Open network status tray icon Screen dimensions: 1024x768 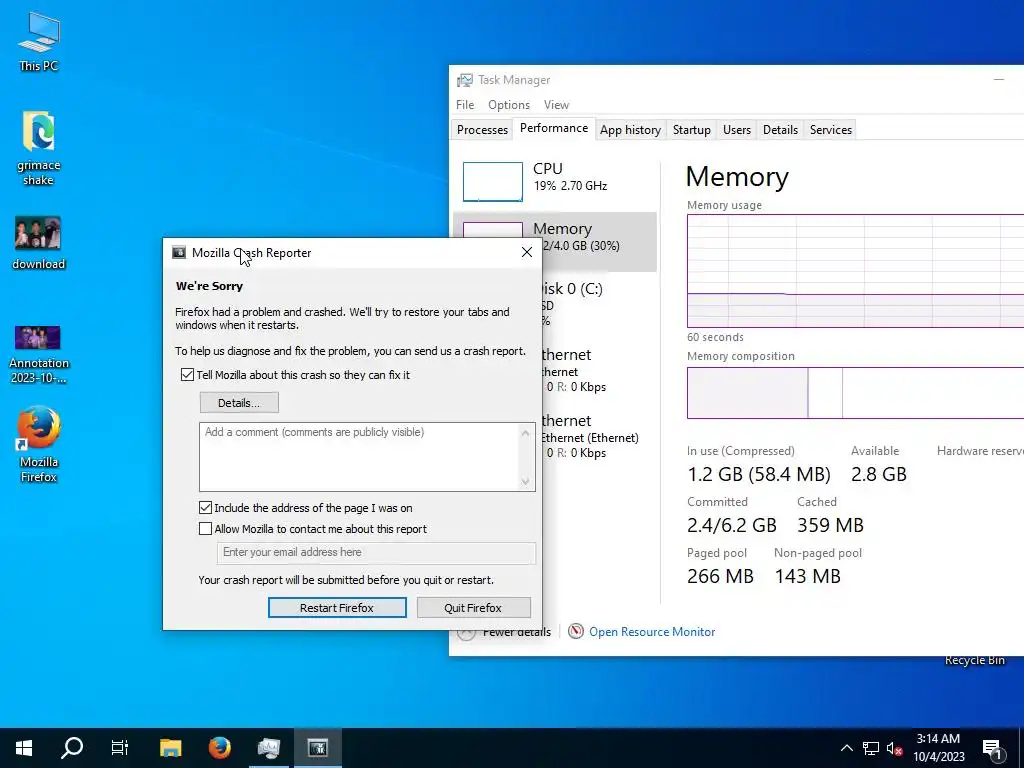(x=871, y=748)
